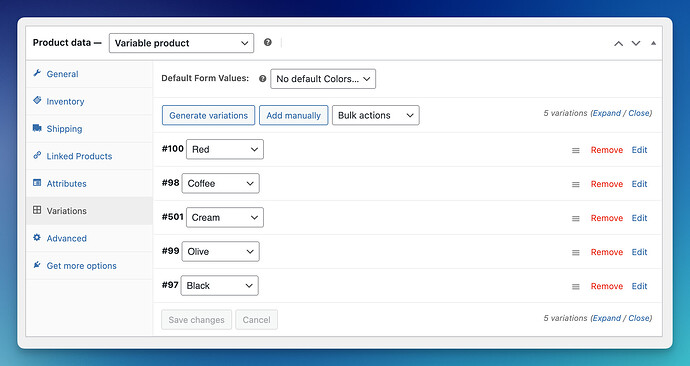The width and height of the screenshot is (690, 366).
Task: Open the No default Colors dropdown
Action: pos(323,79)
